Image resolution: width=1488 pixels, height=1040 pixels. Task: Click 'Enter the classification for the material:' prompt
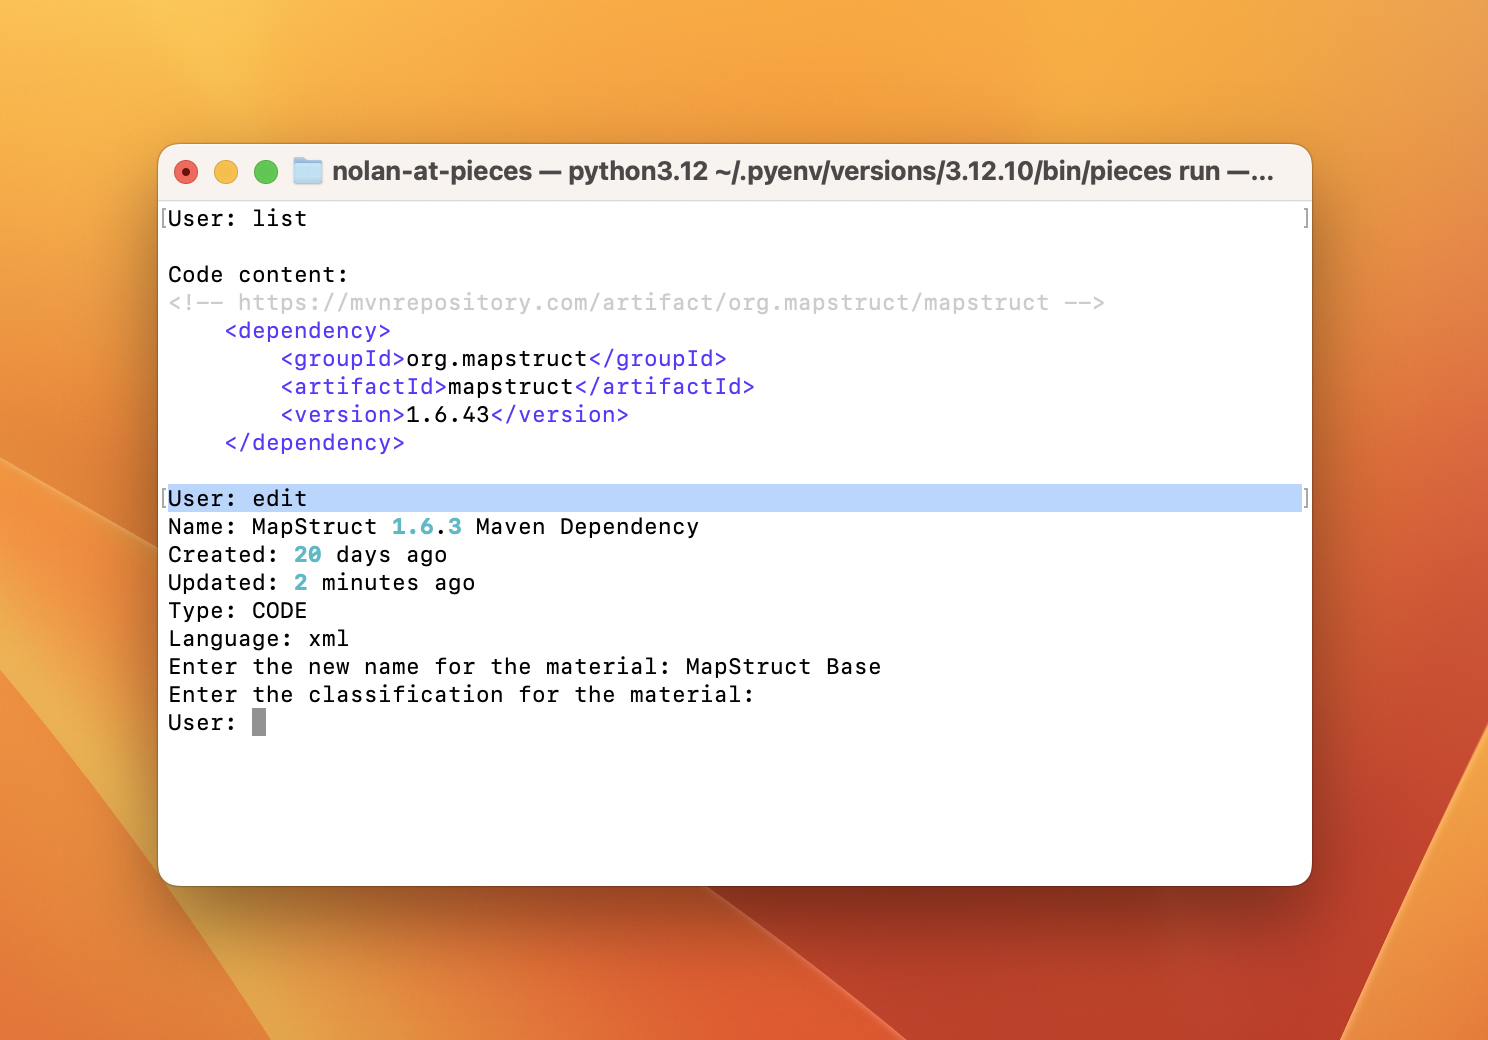461,695
